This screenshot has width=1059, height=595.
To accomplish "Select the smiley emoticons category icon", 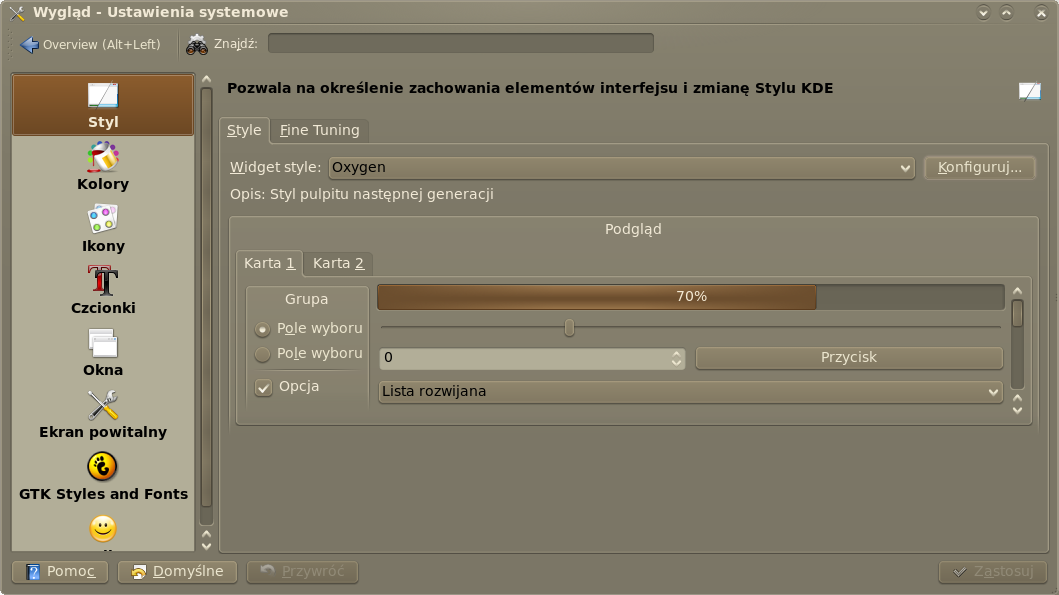I will click(x=103, y=528).
